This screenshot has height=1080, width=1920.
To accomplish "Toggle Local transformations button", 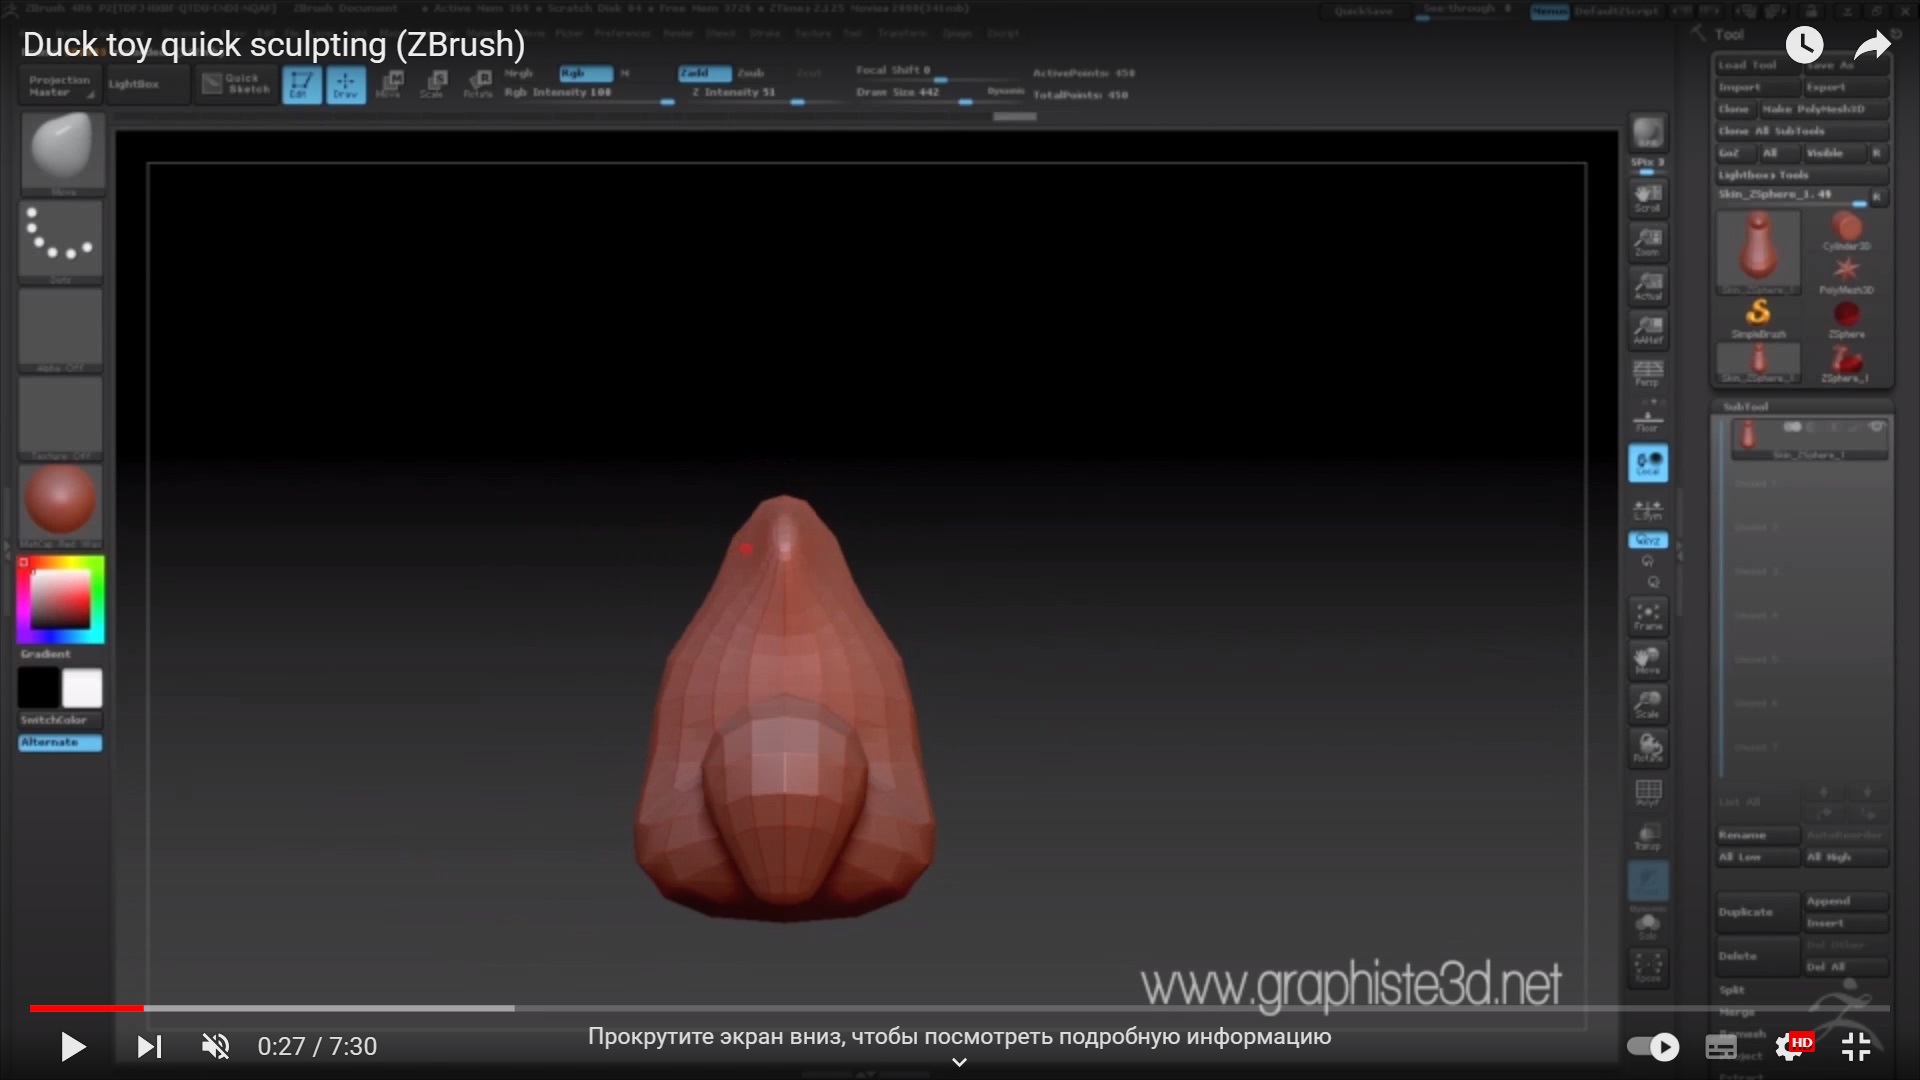I will [1648, 462].
